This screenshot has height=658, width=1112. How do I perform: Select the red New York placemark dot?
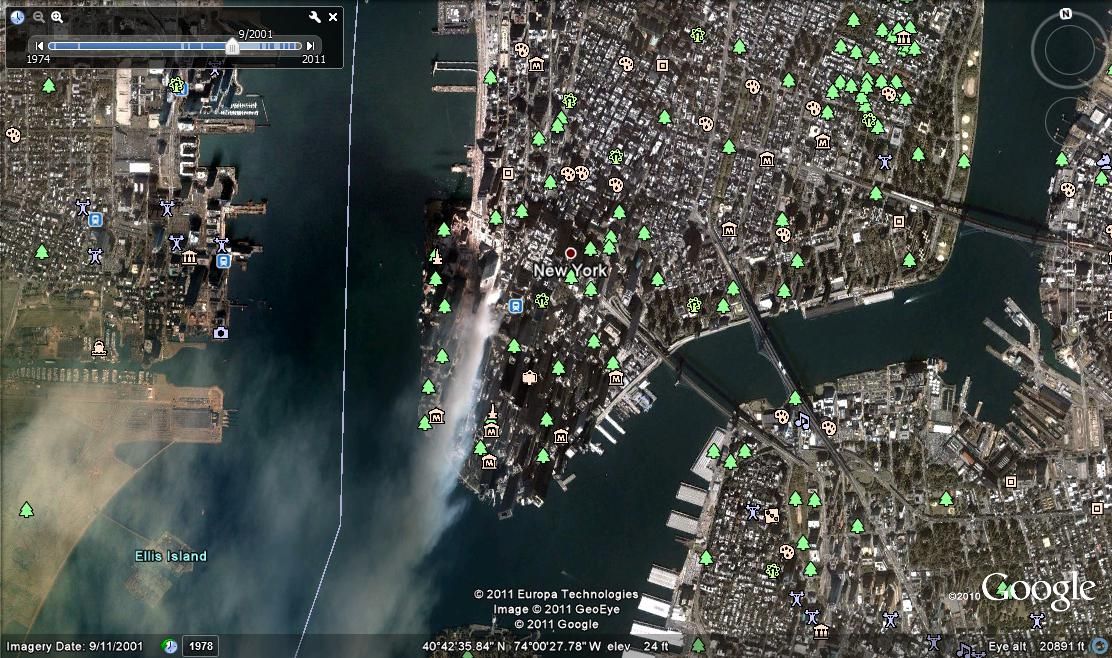click(x=571, y=253)
